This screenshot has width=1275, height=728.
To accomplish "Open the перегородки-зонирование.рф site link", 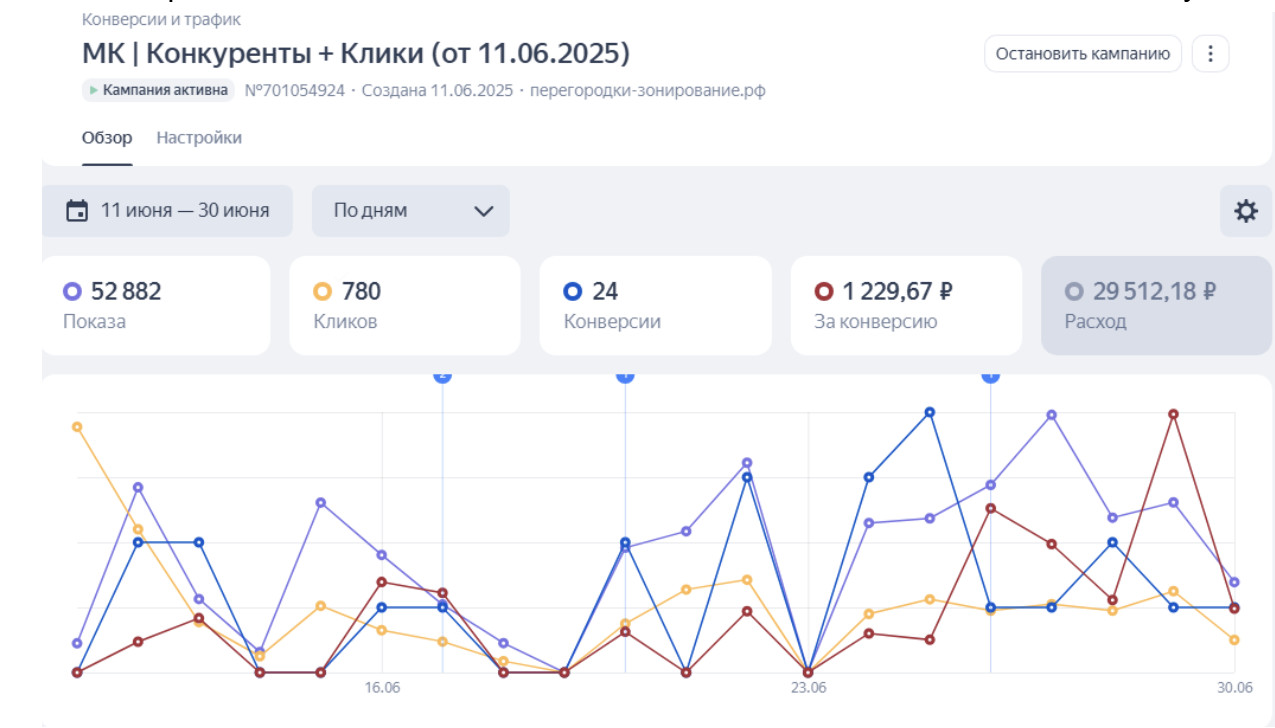I will click(647, 90).
